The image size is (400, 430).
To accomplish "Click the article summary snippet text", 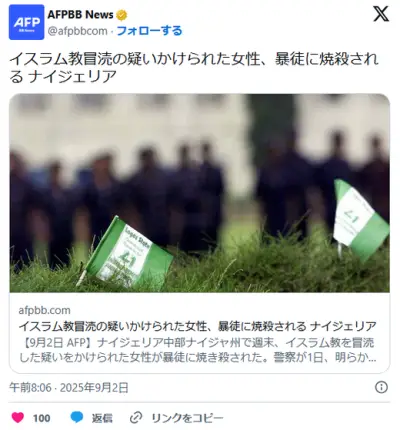I will tap(197, 350).
